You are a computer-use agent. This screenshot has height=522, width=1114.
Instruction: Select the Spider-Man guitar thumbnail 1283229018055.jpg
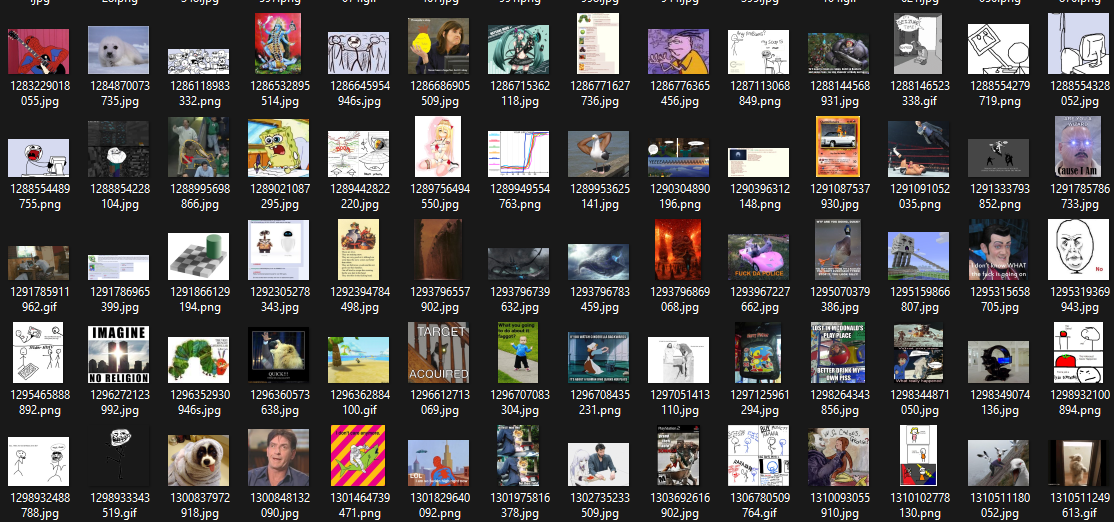38,51
